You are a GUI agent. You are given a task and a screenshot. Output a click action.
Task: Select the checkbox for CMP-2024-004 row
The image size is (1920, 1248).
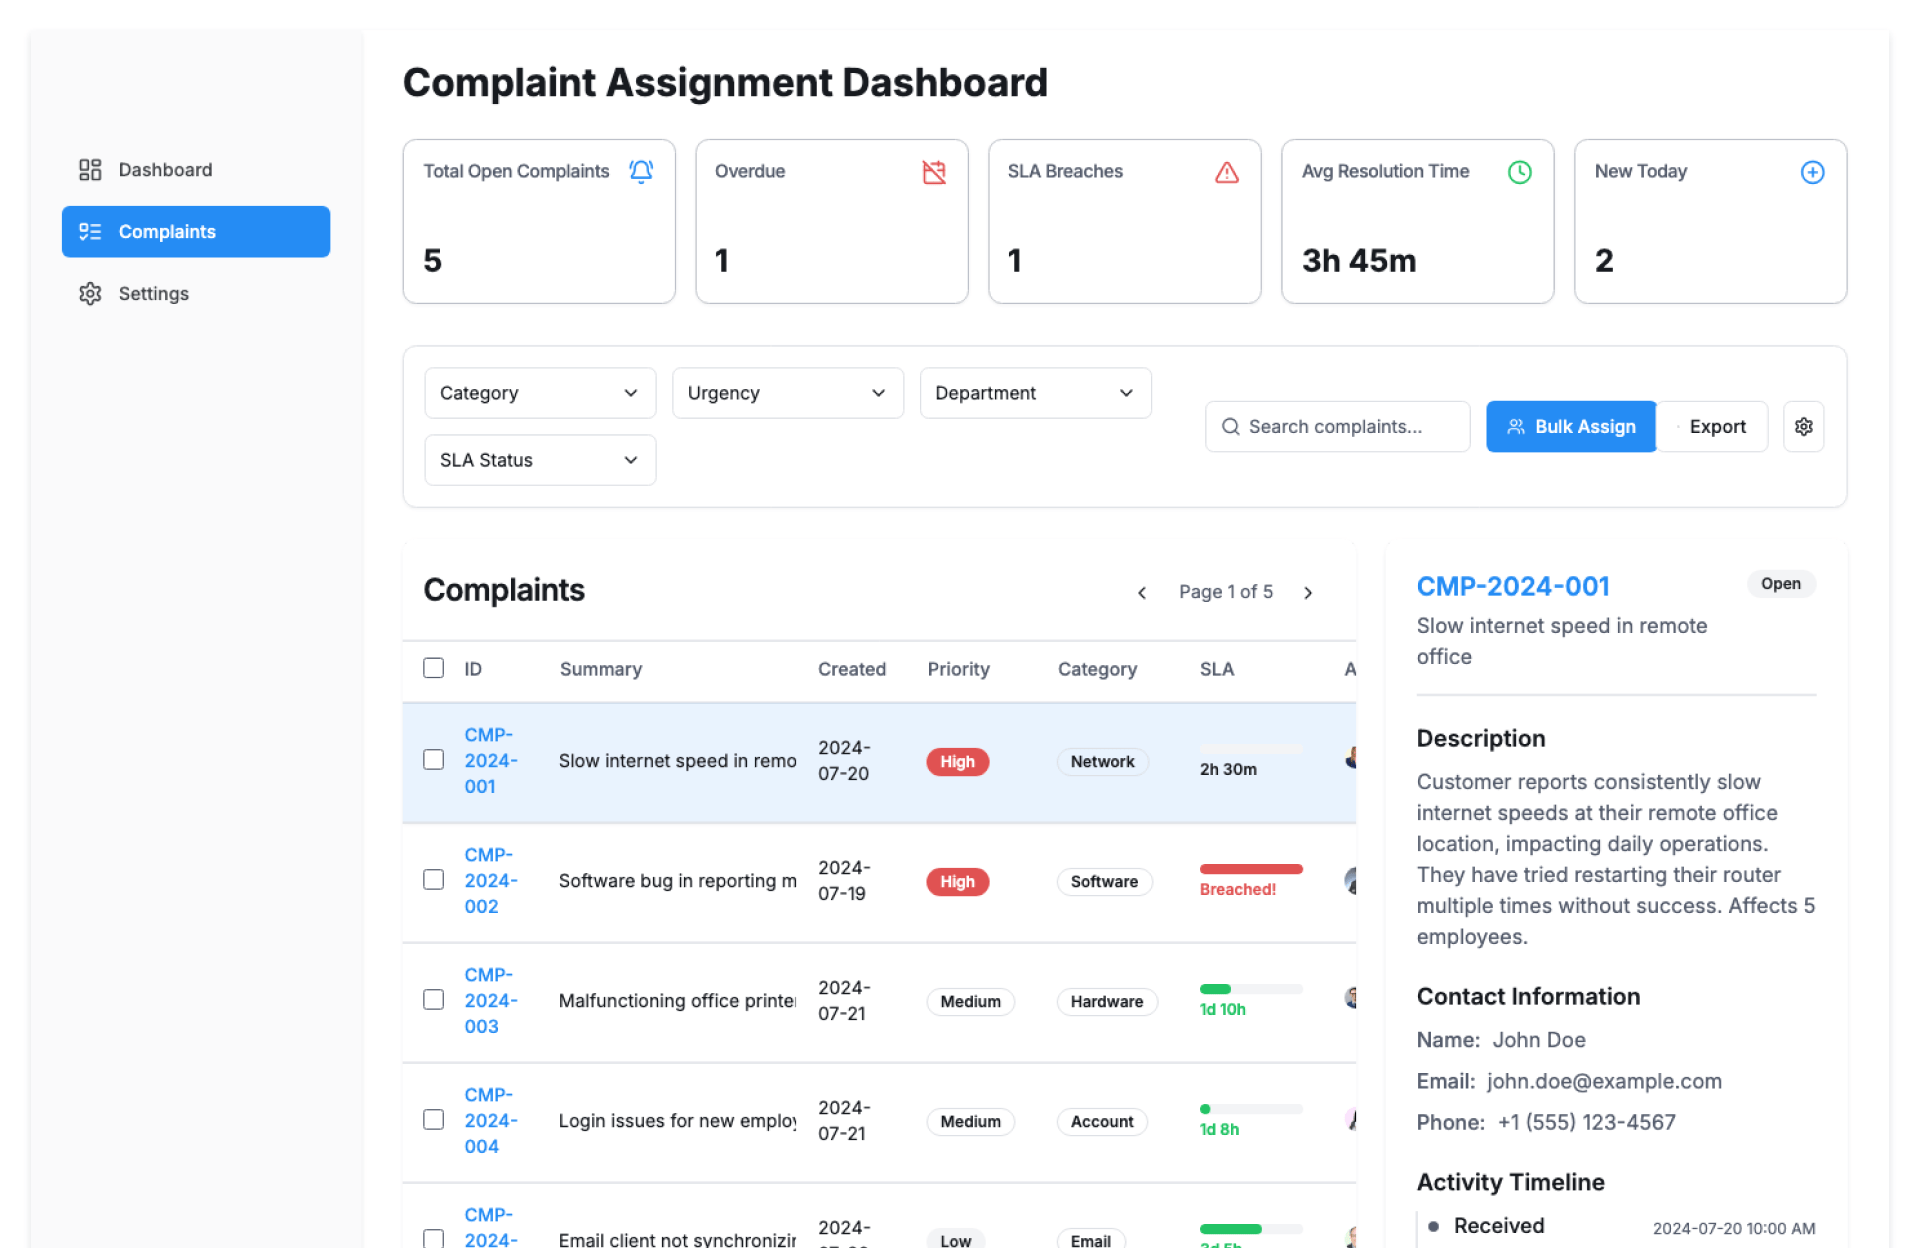point(433,1120)
